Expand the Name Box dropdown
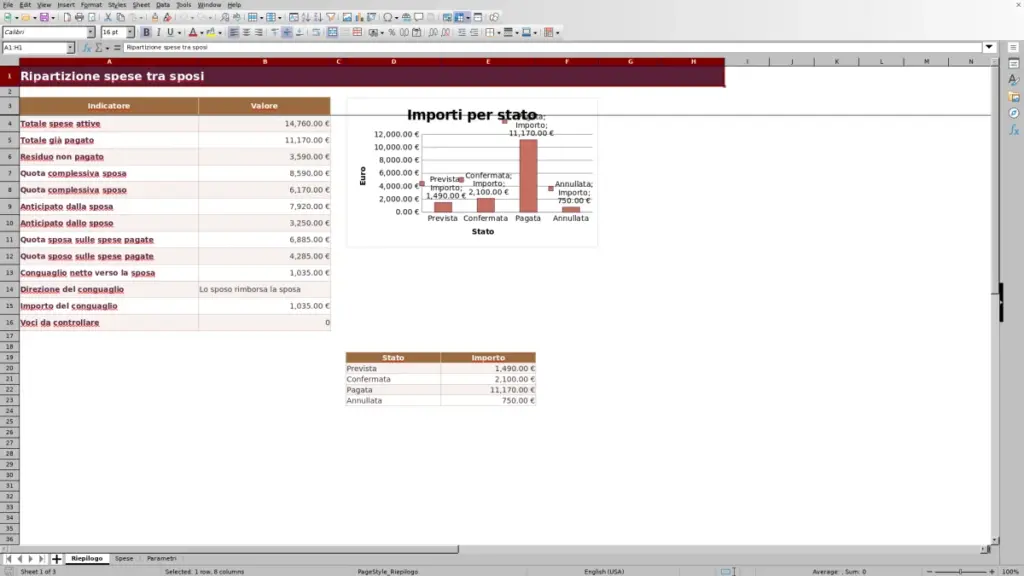 (70, 47)
